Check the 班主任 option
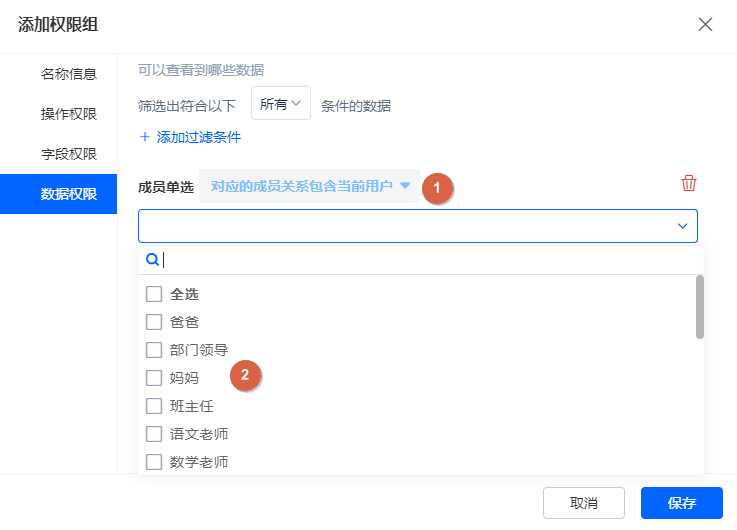737x530 pixels. tap(154, 406)
